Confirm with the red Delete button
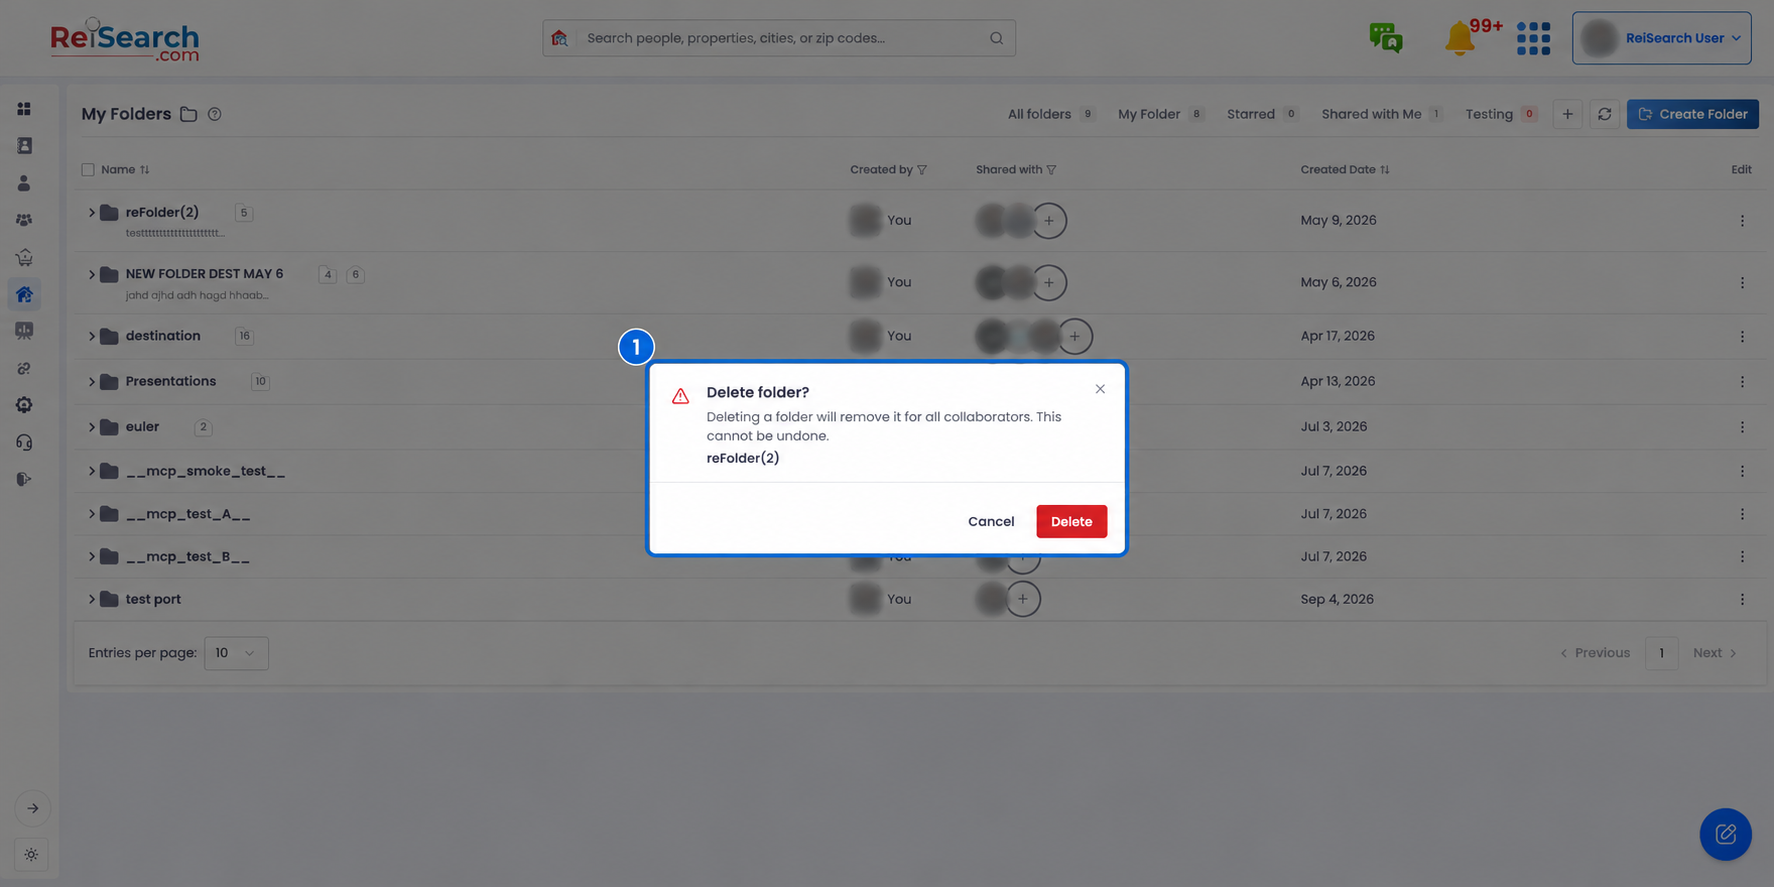This screenshot has height=887, width=1774. pyautogui.click(x=1071, y=521)
